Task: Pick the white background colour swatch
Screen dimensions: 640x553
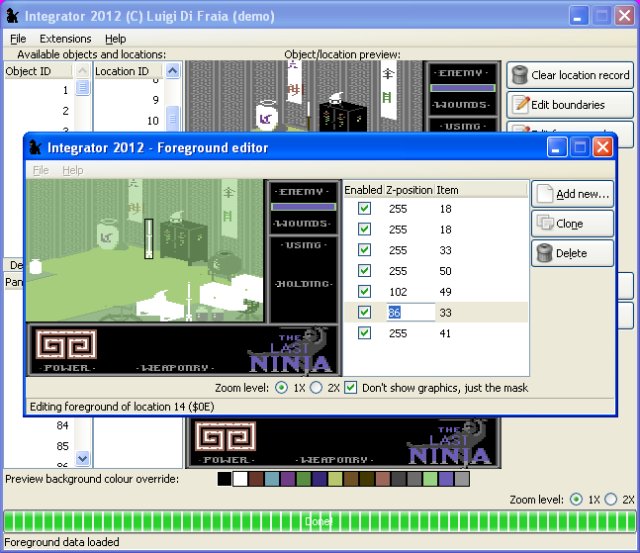Action: pos(240,479)
